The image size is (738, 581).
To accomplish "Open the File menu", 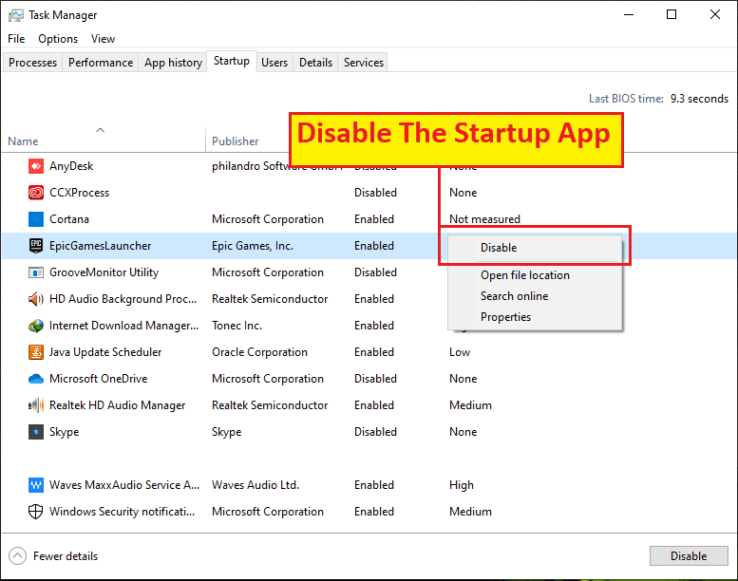I will coord(16,39).
